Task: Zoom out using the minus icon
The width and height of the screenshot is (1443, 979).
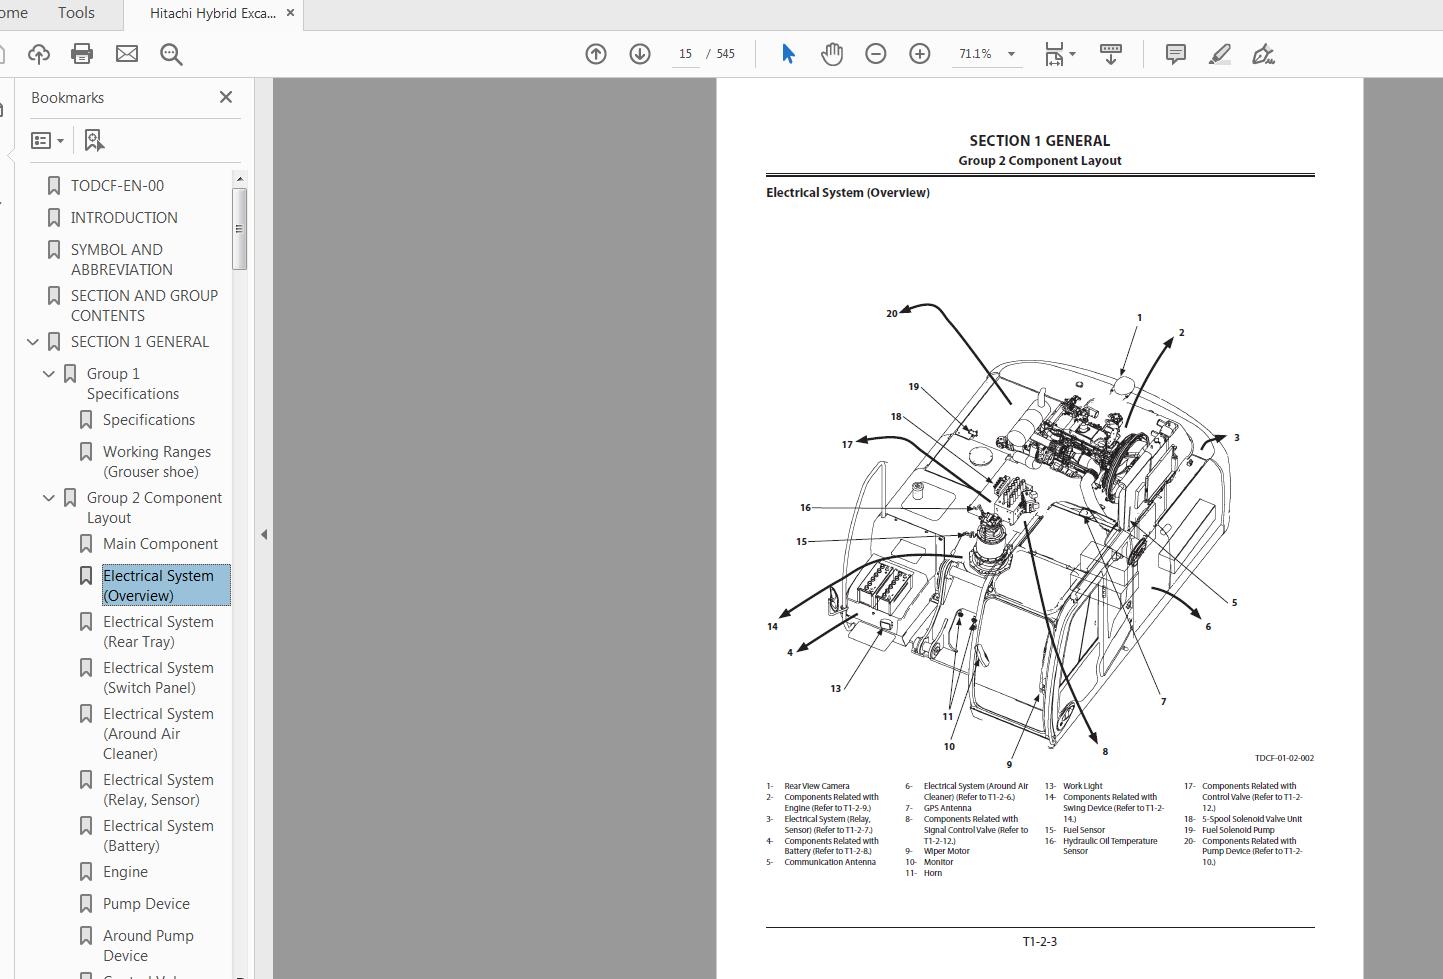Action: [x=875, y=54]
